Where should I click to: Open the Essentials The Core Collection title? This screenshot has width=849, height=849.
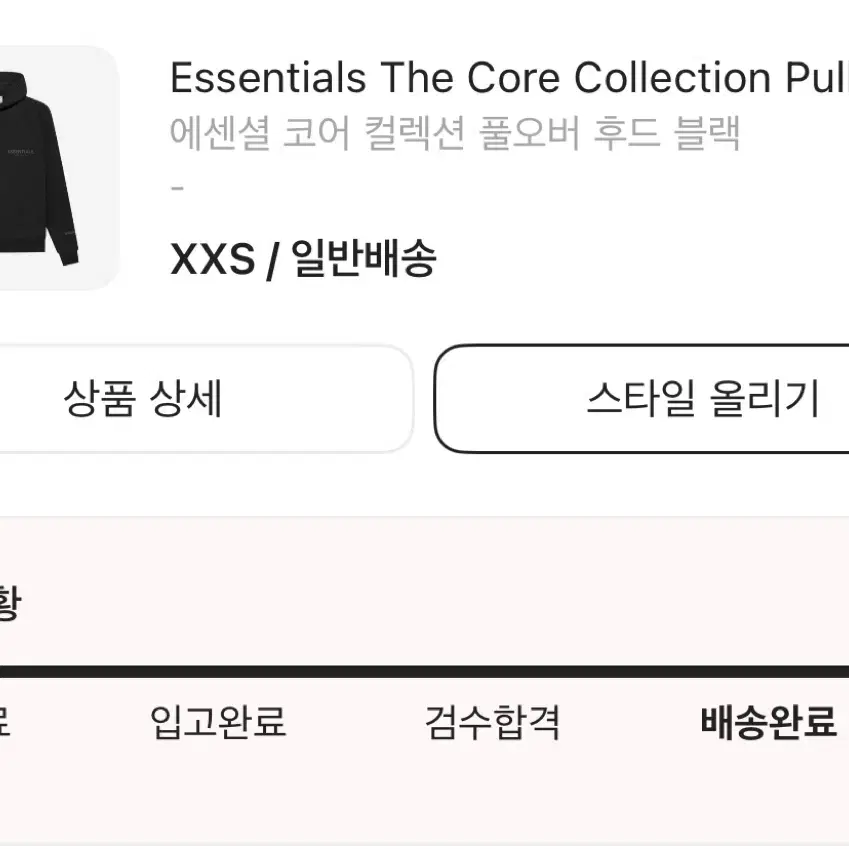[509, 77]
